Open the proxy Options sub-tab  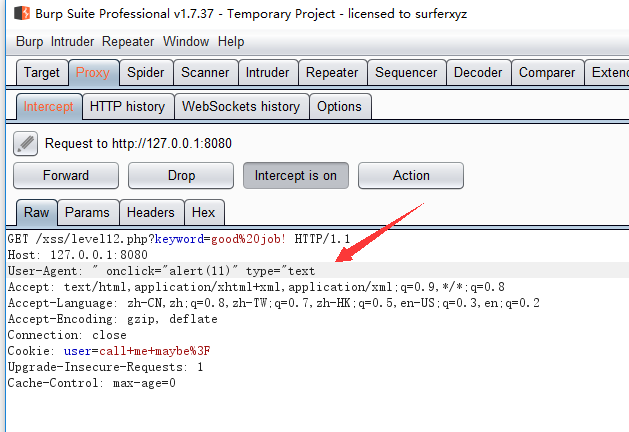tap(339, 107)
